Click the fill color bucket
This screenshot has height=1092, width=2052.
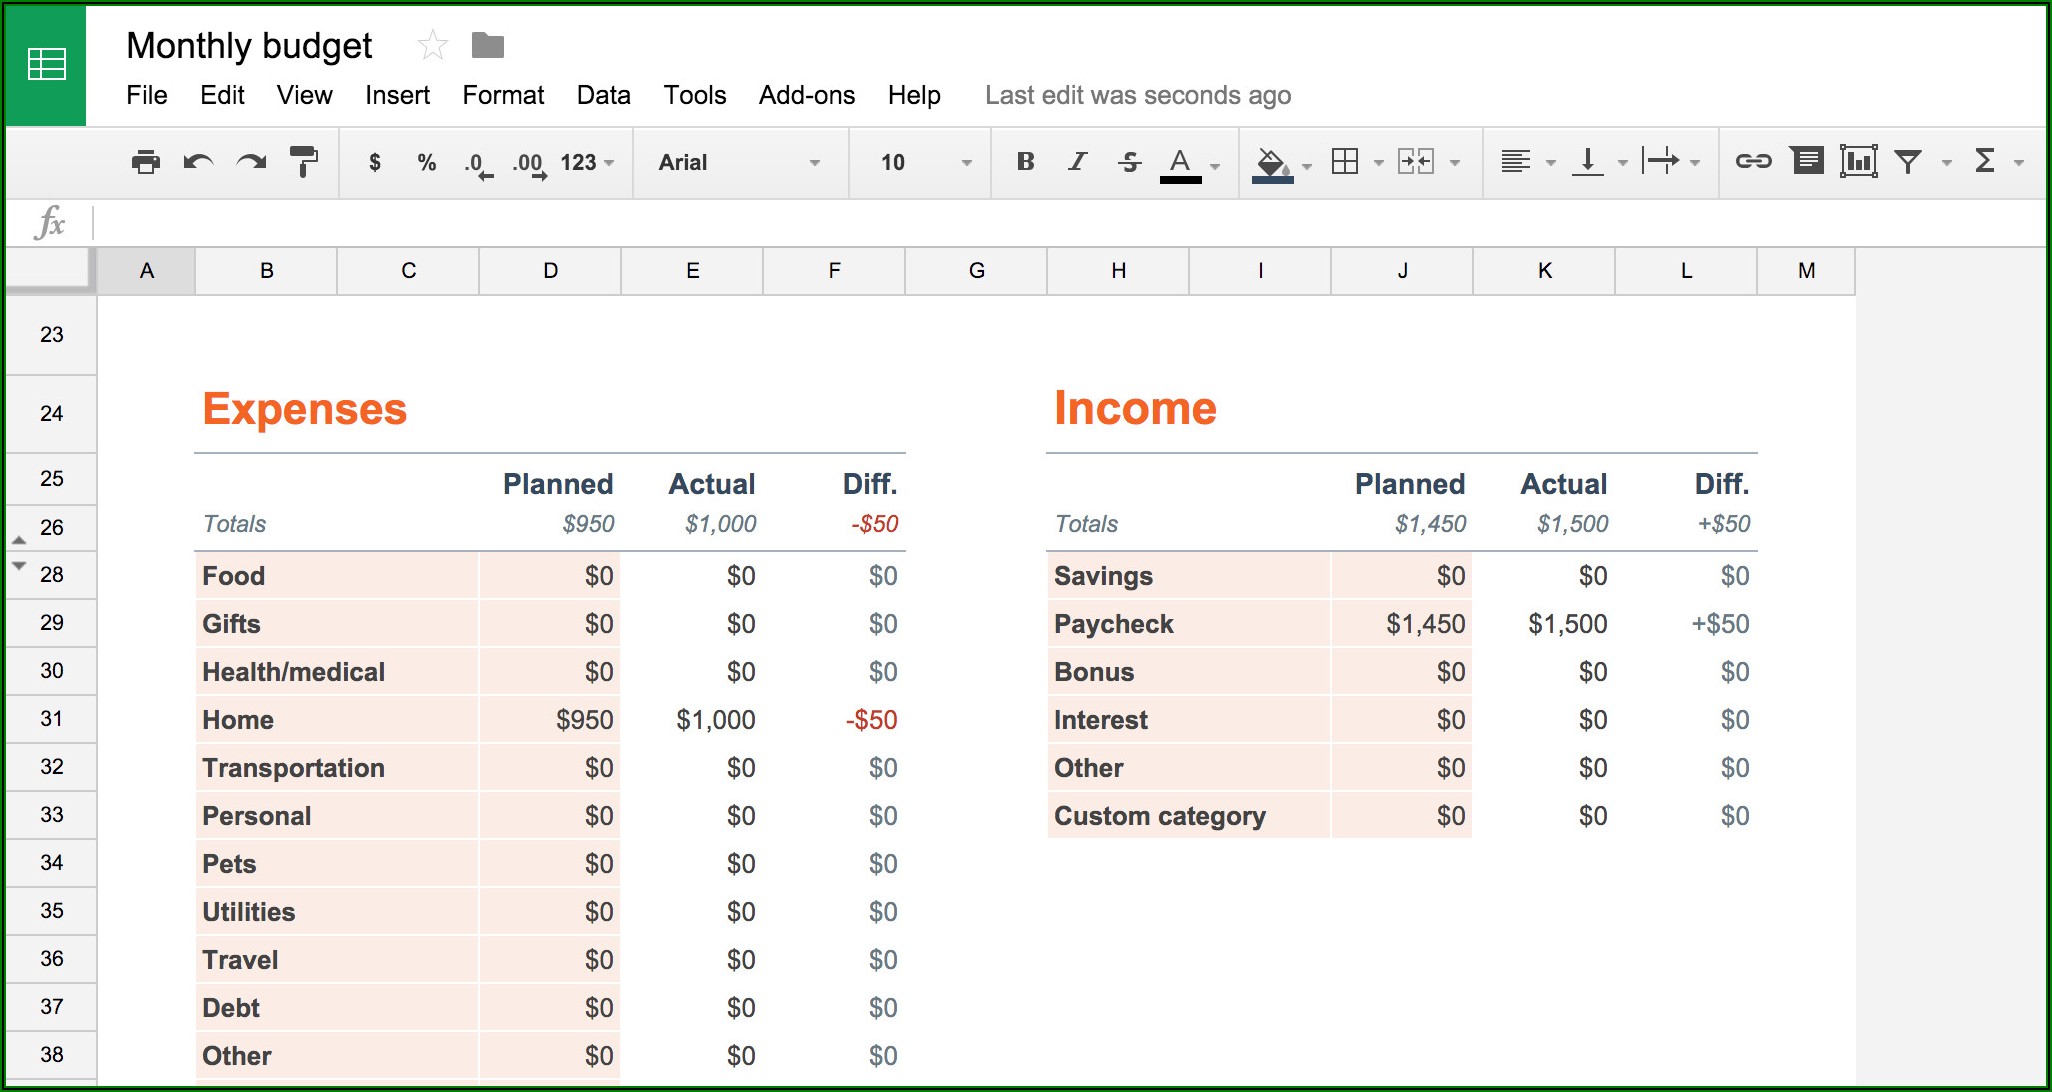[x=1272, y=162]
